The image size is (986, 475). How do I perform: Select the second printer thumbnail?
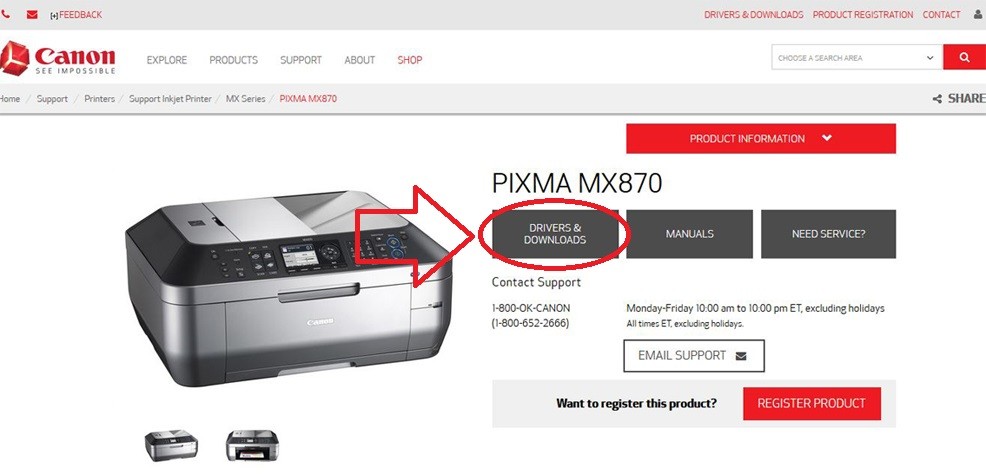252,445
